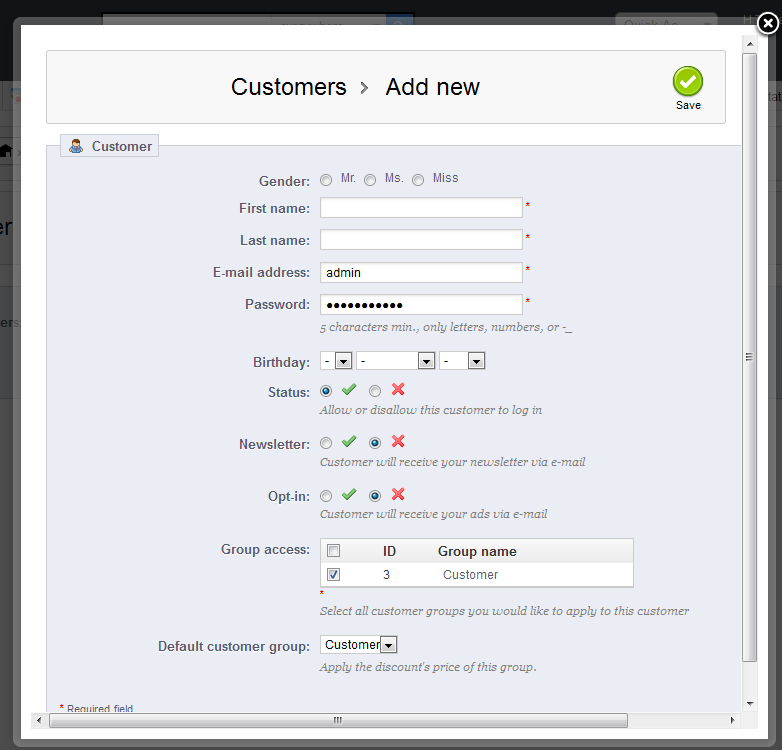The height and width of the screenshot is (750, 782).
Task: Select the Mr. gender radio button
Action: 326,180
